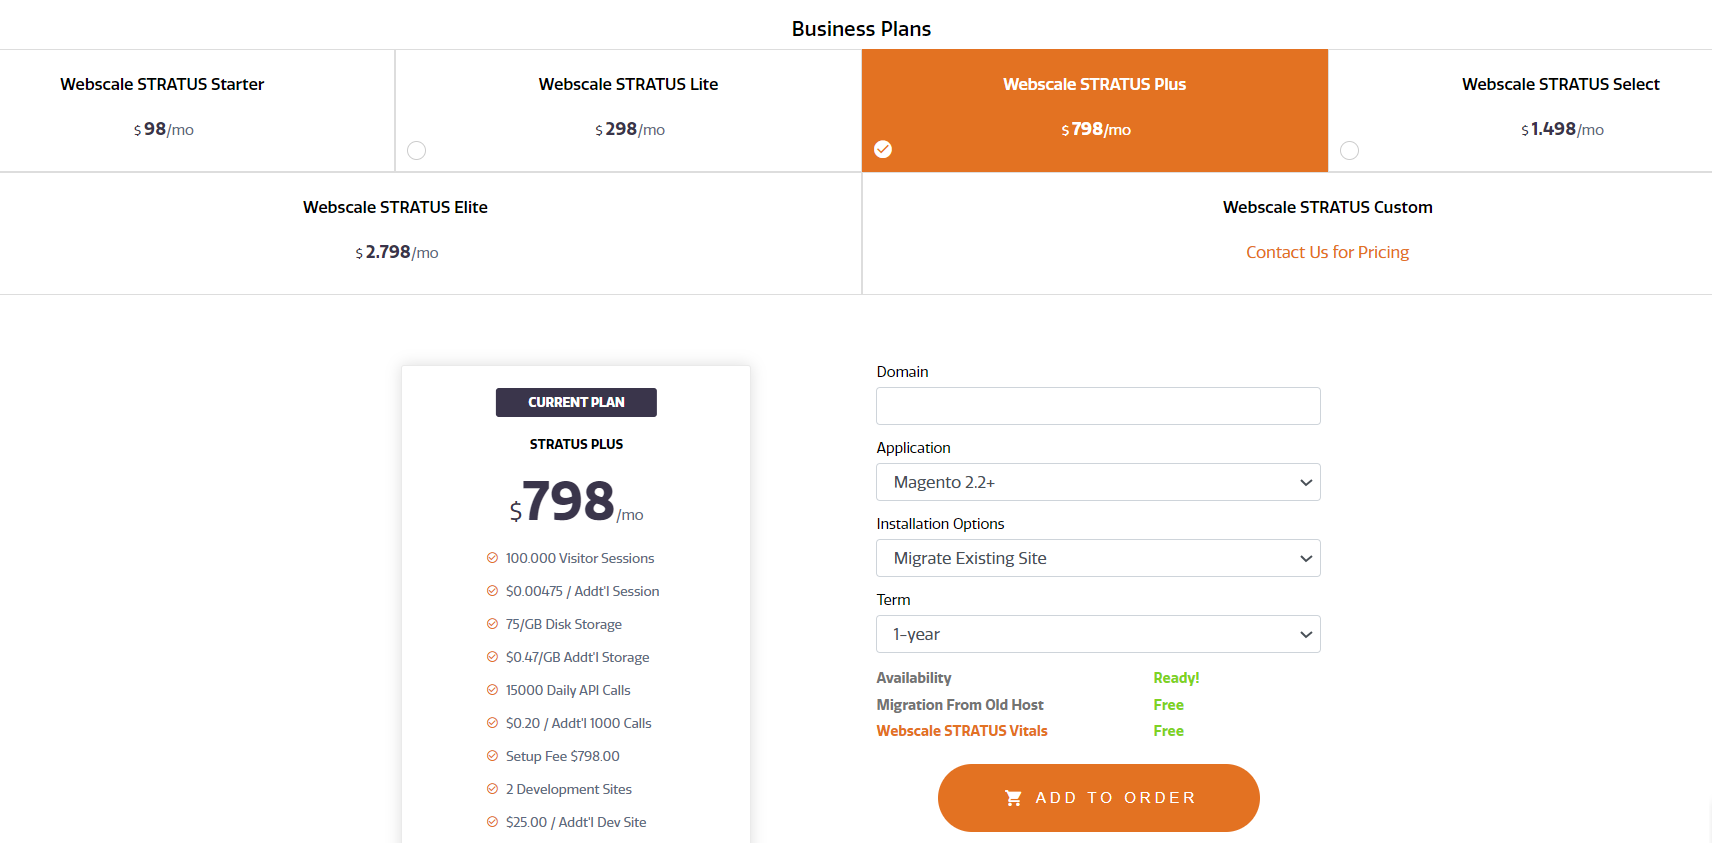Click the $2.798/mo Elite price
Screen dimensions: 1712x843
pyautogui.click(x=397, y=252)
